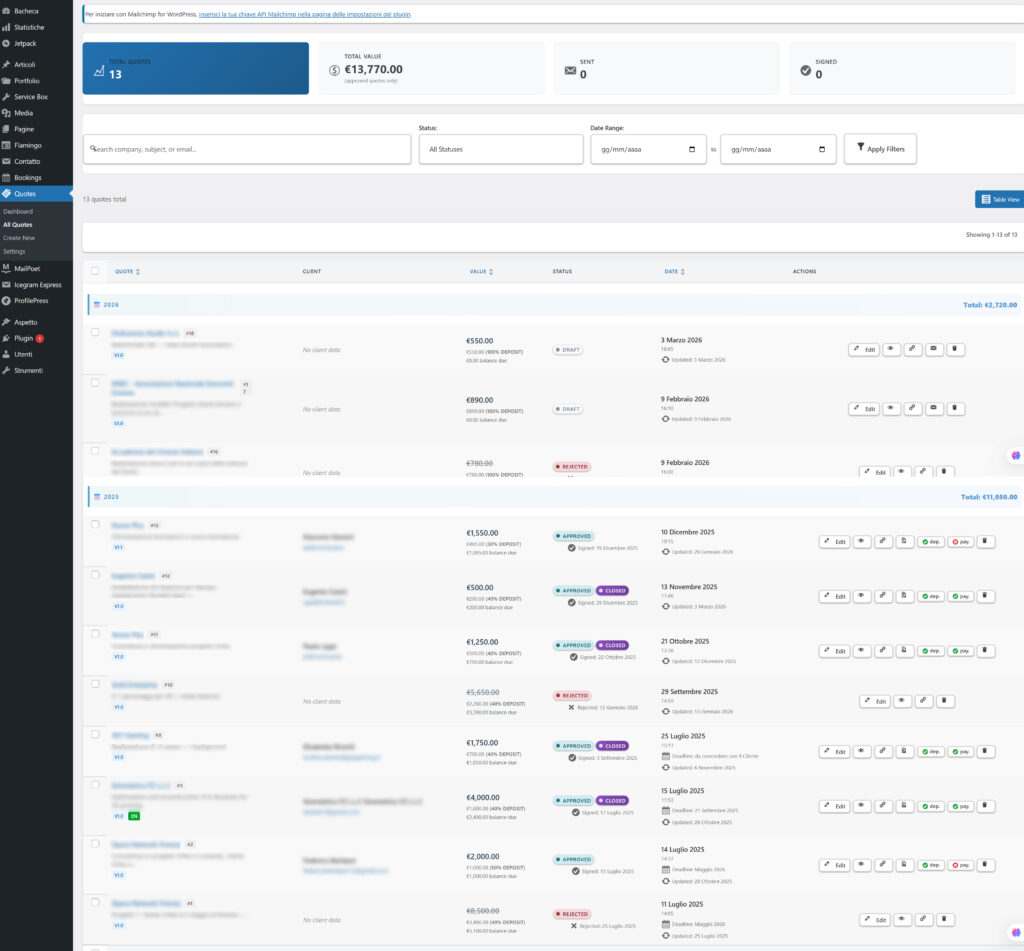Open document icon for 14 Luglio 2025 quote
Image resolution: width=1024 pixels, height=951 pixels.
tap(904, 865)
